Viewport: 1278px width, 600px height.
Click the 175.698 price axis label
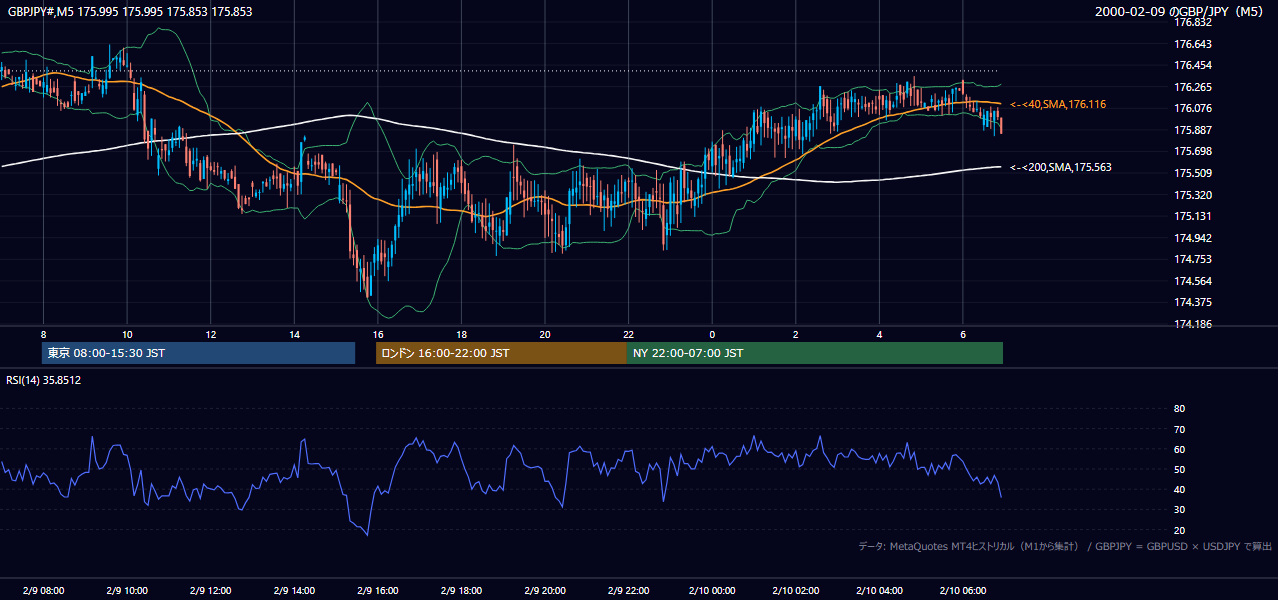click(x=1193, y=151)
